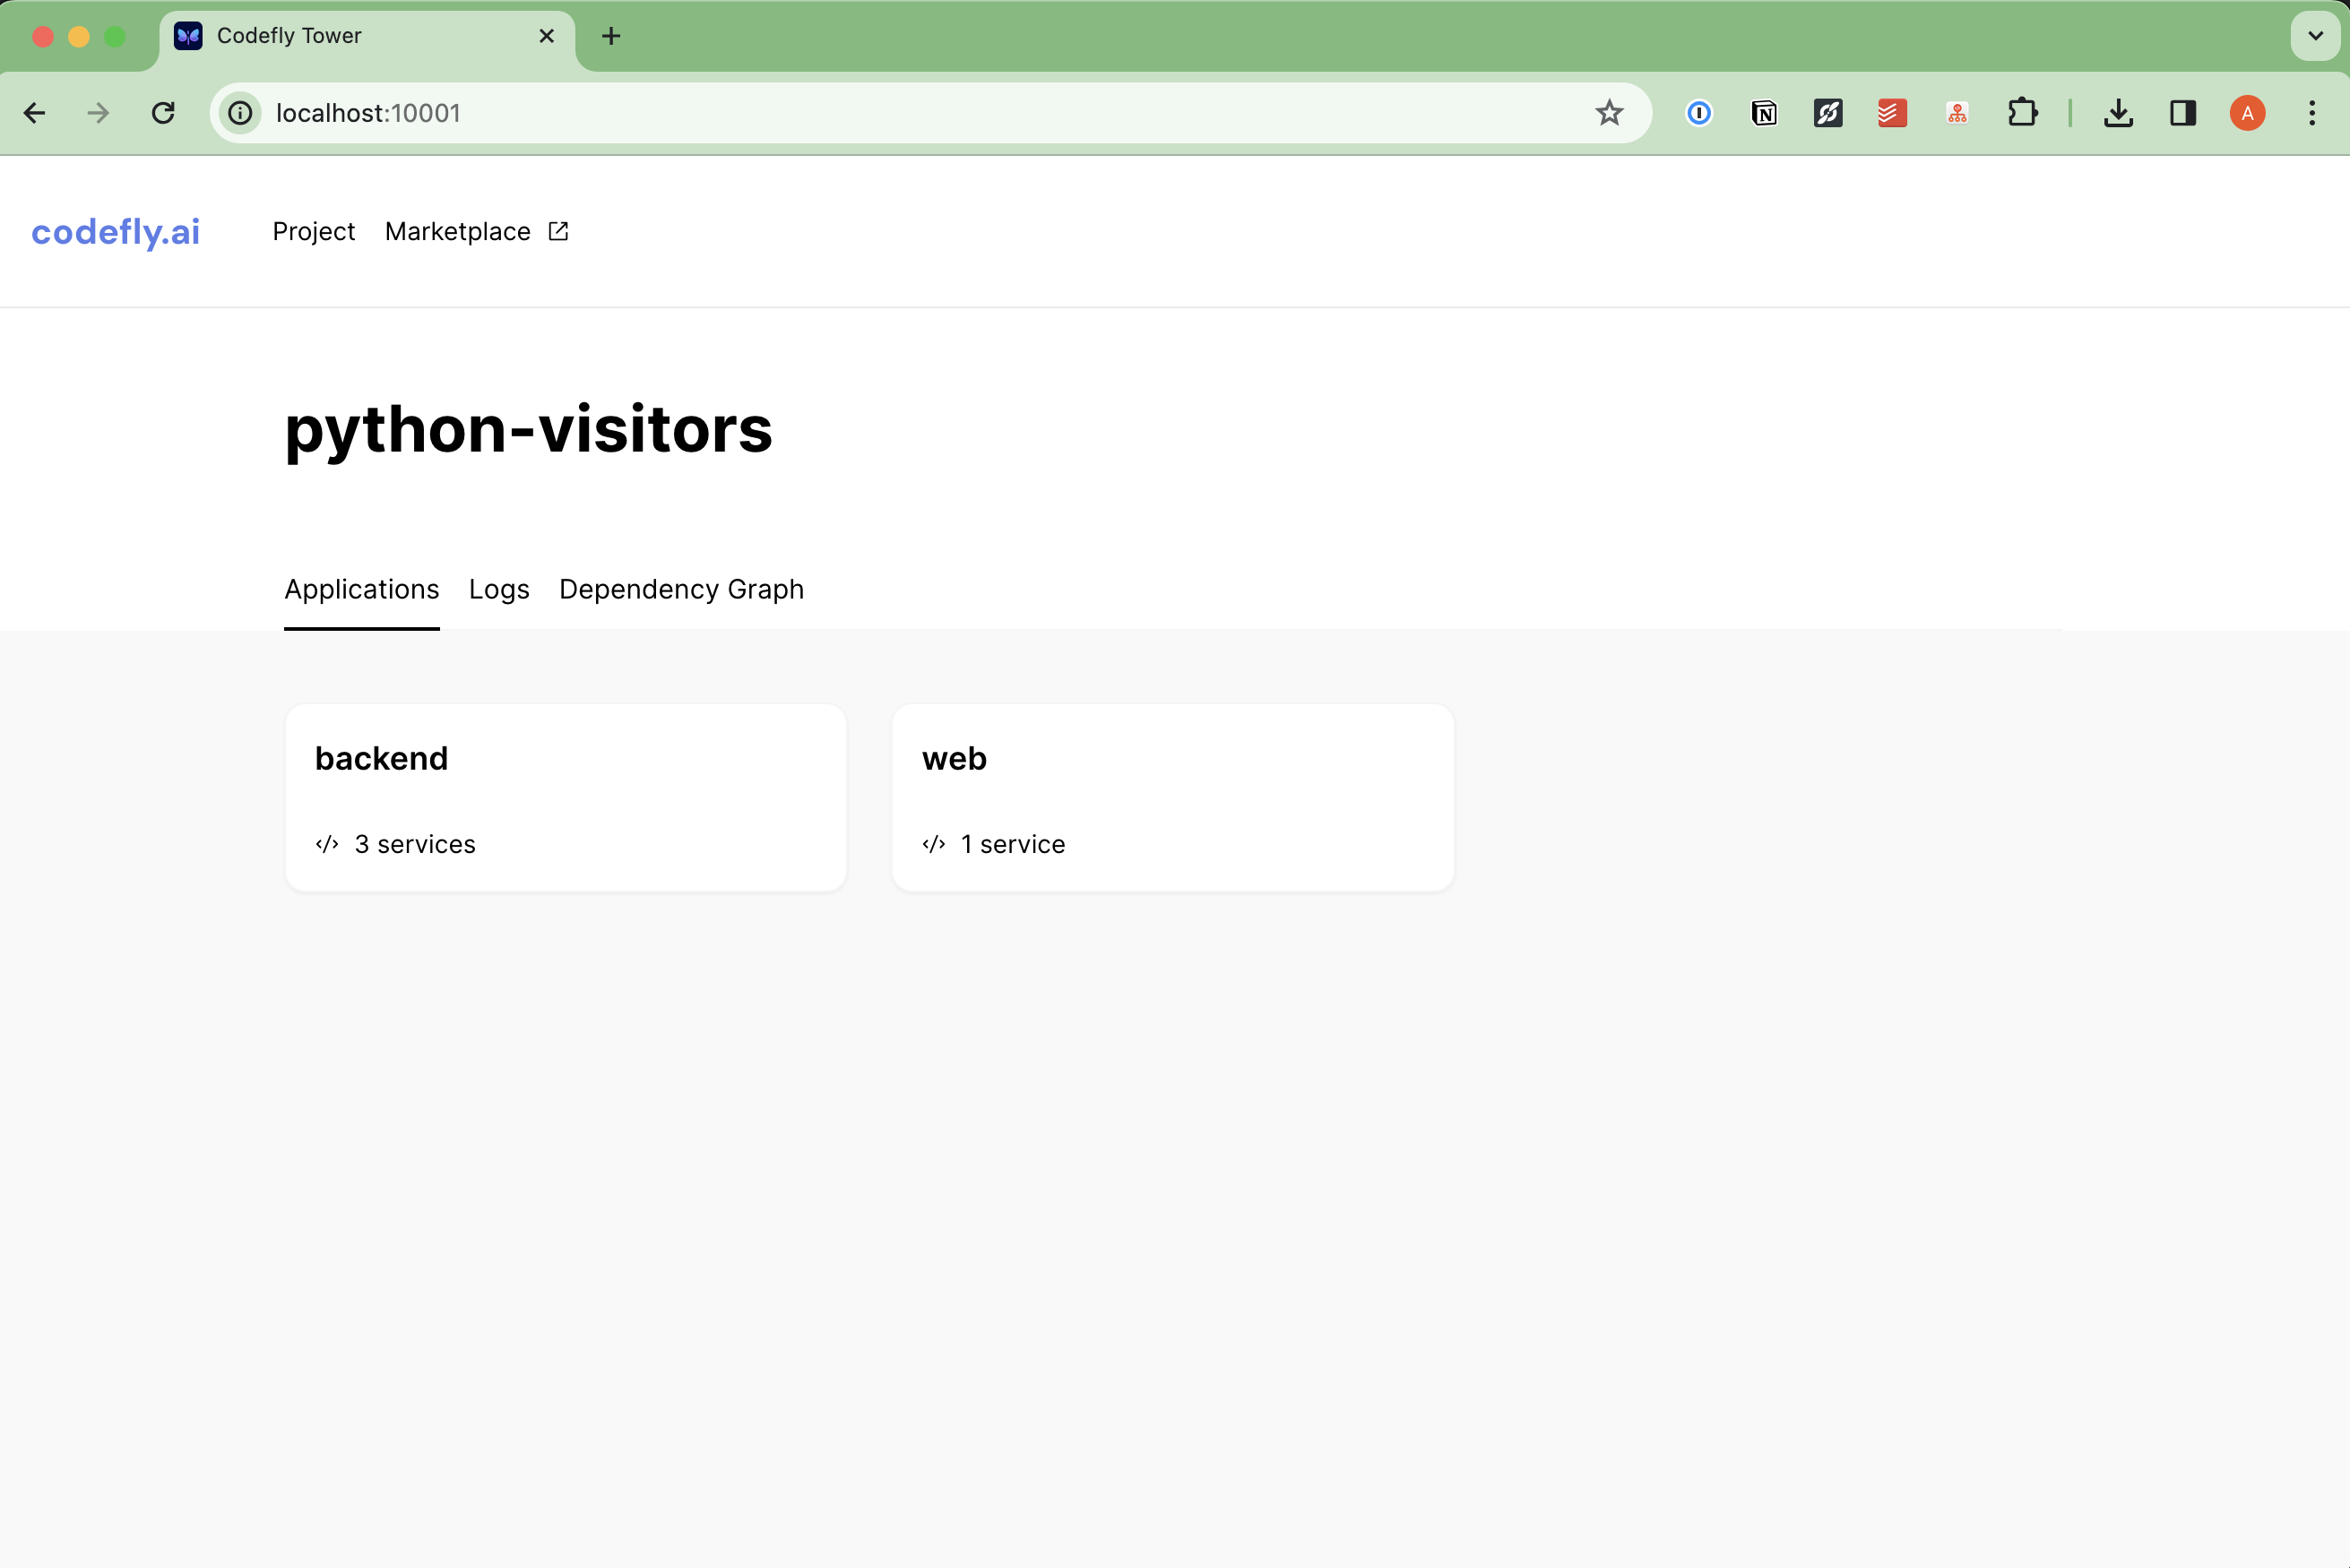Viewport: 2350px width, 1568px height.
Task: Toggle the browser side panel
Action: pos(2183,113)
